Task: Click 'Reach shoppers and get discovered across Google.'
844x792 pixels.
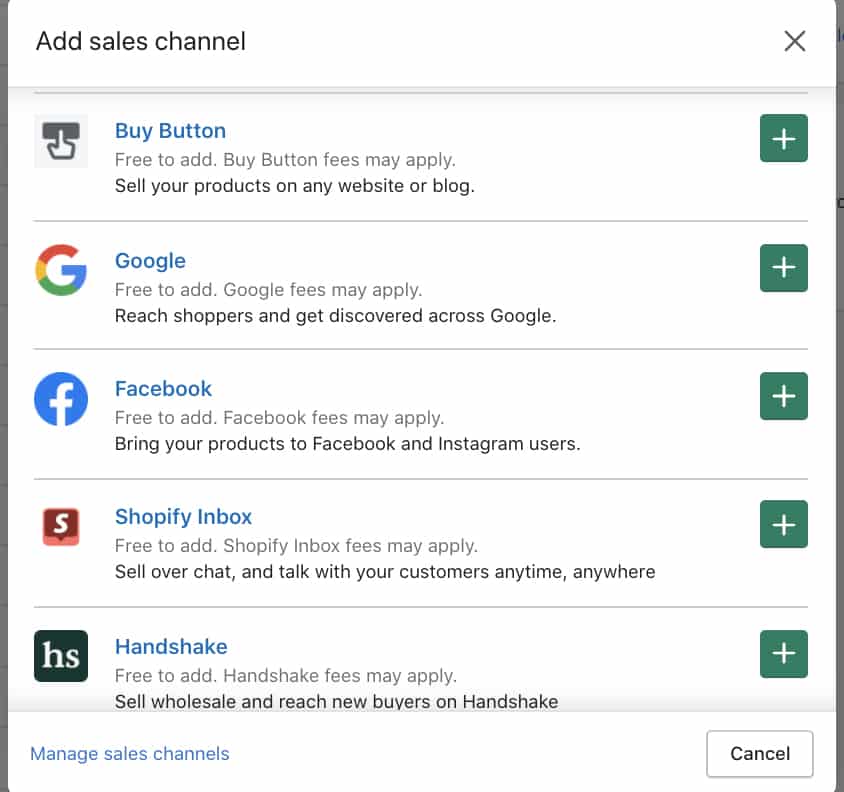Action: [x=335, y=316]
